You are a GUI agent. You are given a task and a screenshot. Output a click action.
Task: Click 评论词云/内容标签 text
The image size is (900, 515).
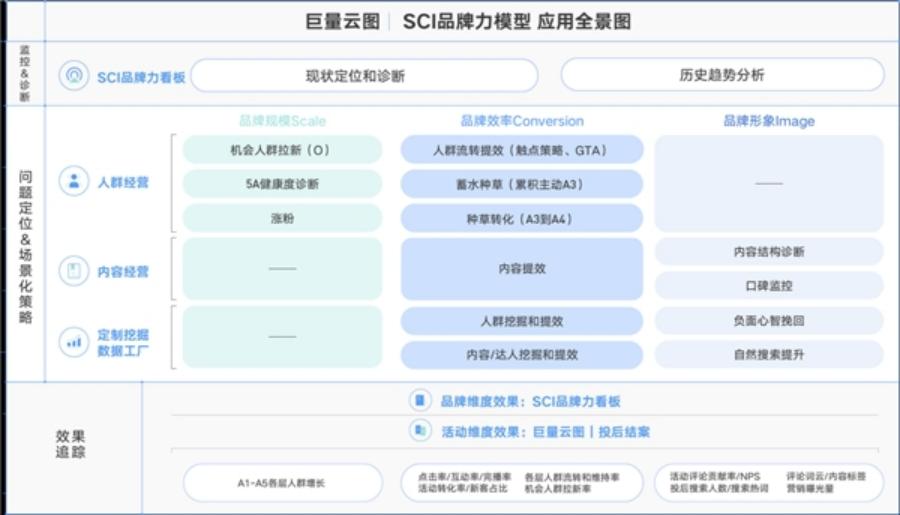coord(826,476)
